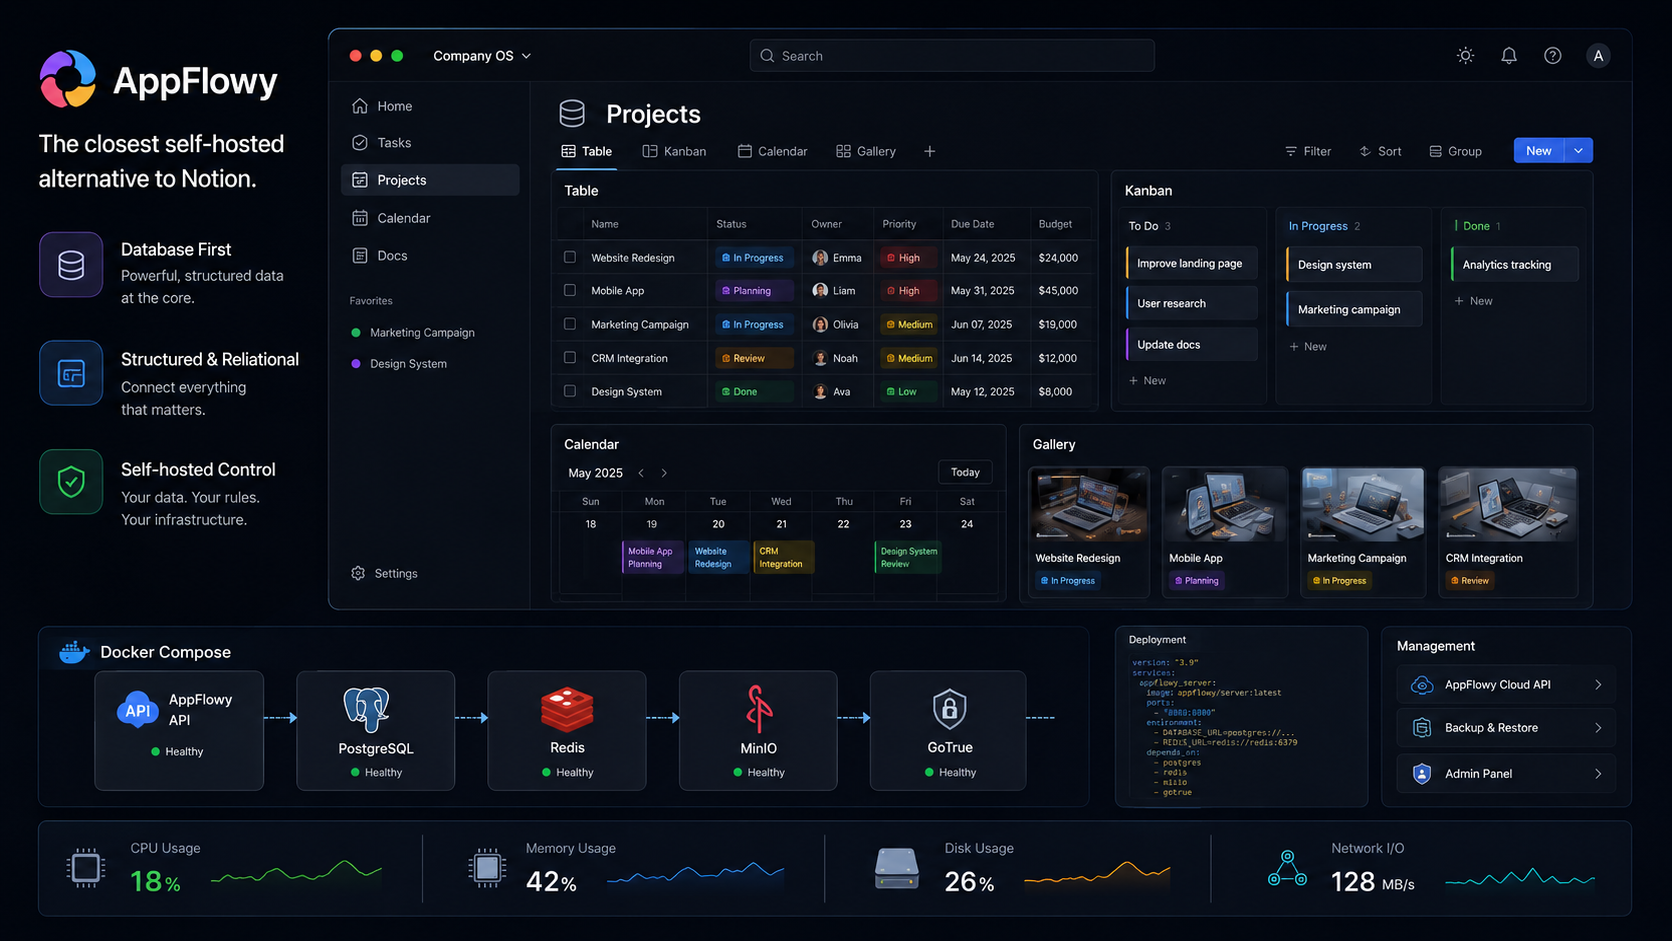This screenshot has width=1672, height=941.
Task: Open Projects in the sidebar
Action: (x=430, y=180)
